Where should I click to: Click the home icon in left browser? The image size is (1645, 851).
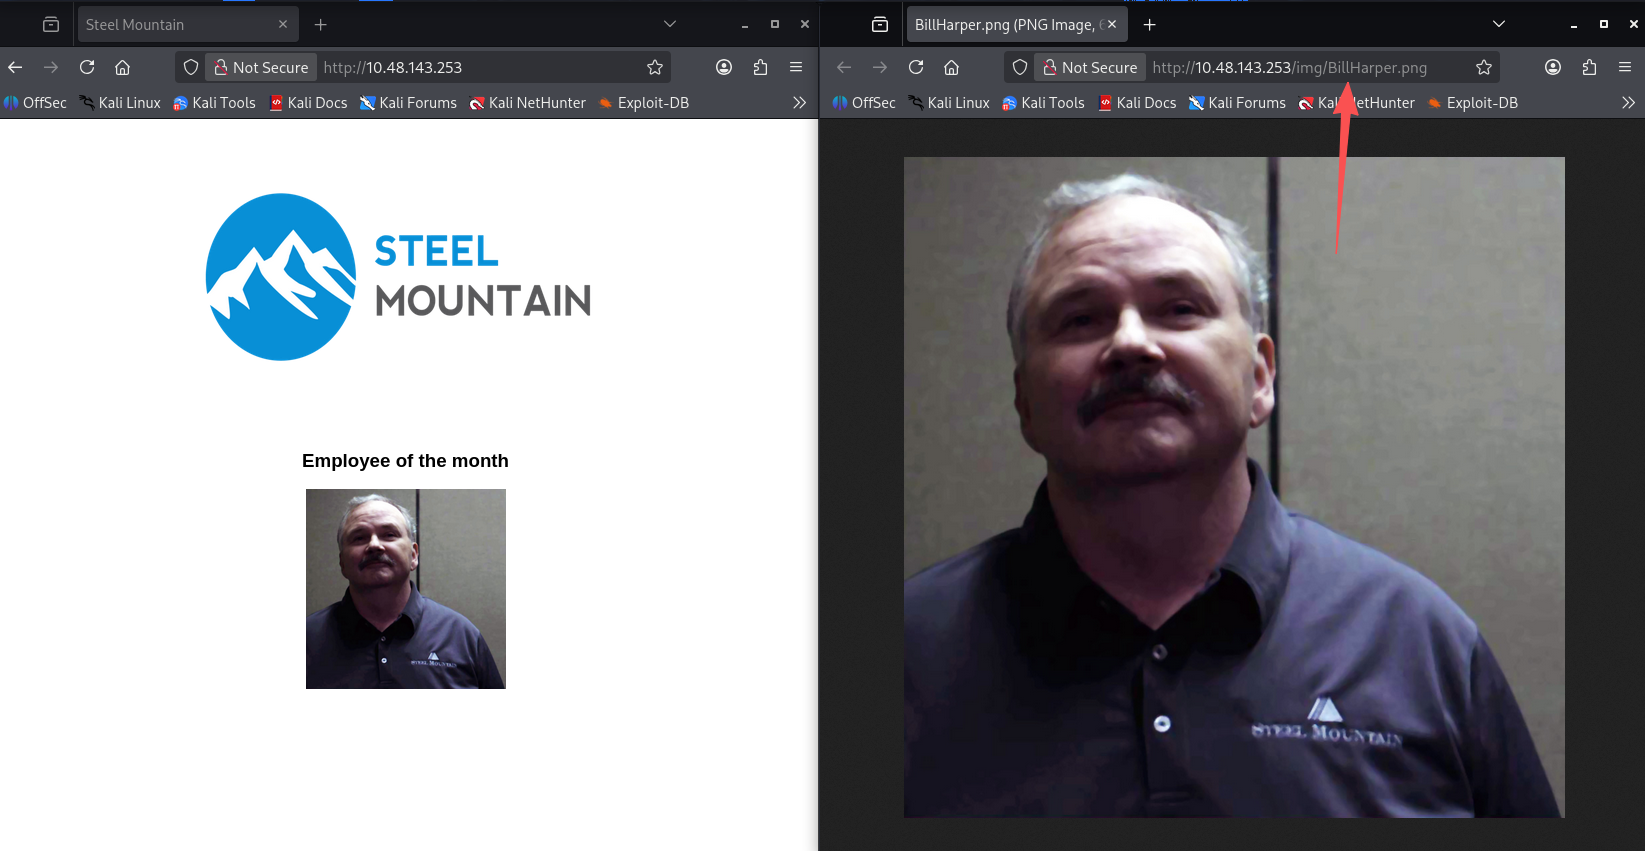point(122,67)
